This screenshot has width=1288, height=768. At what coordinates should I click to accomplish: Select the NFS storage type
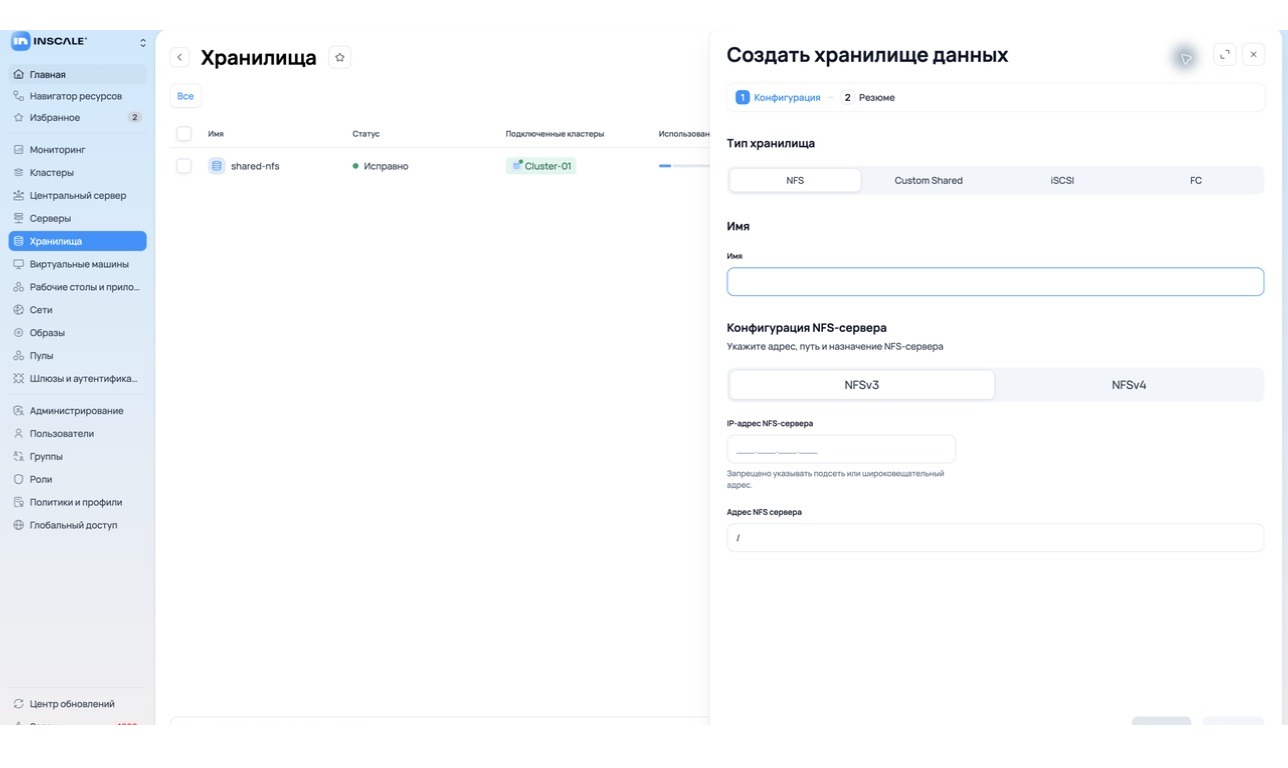[x=795, y=181]
